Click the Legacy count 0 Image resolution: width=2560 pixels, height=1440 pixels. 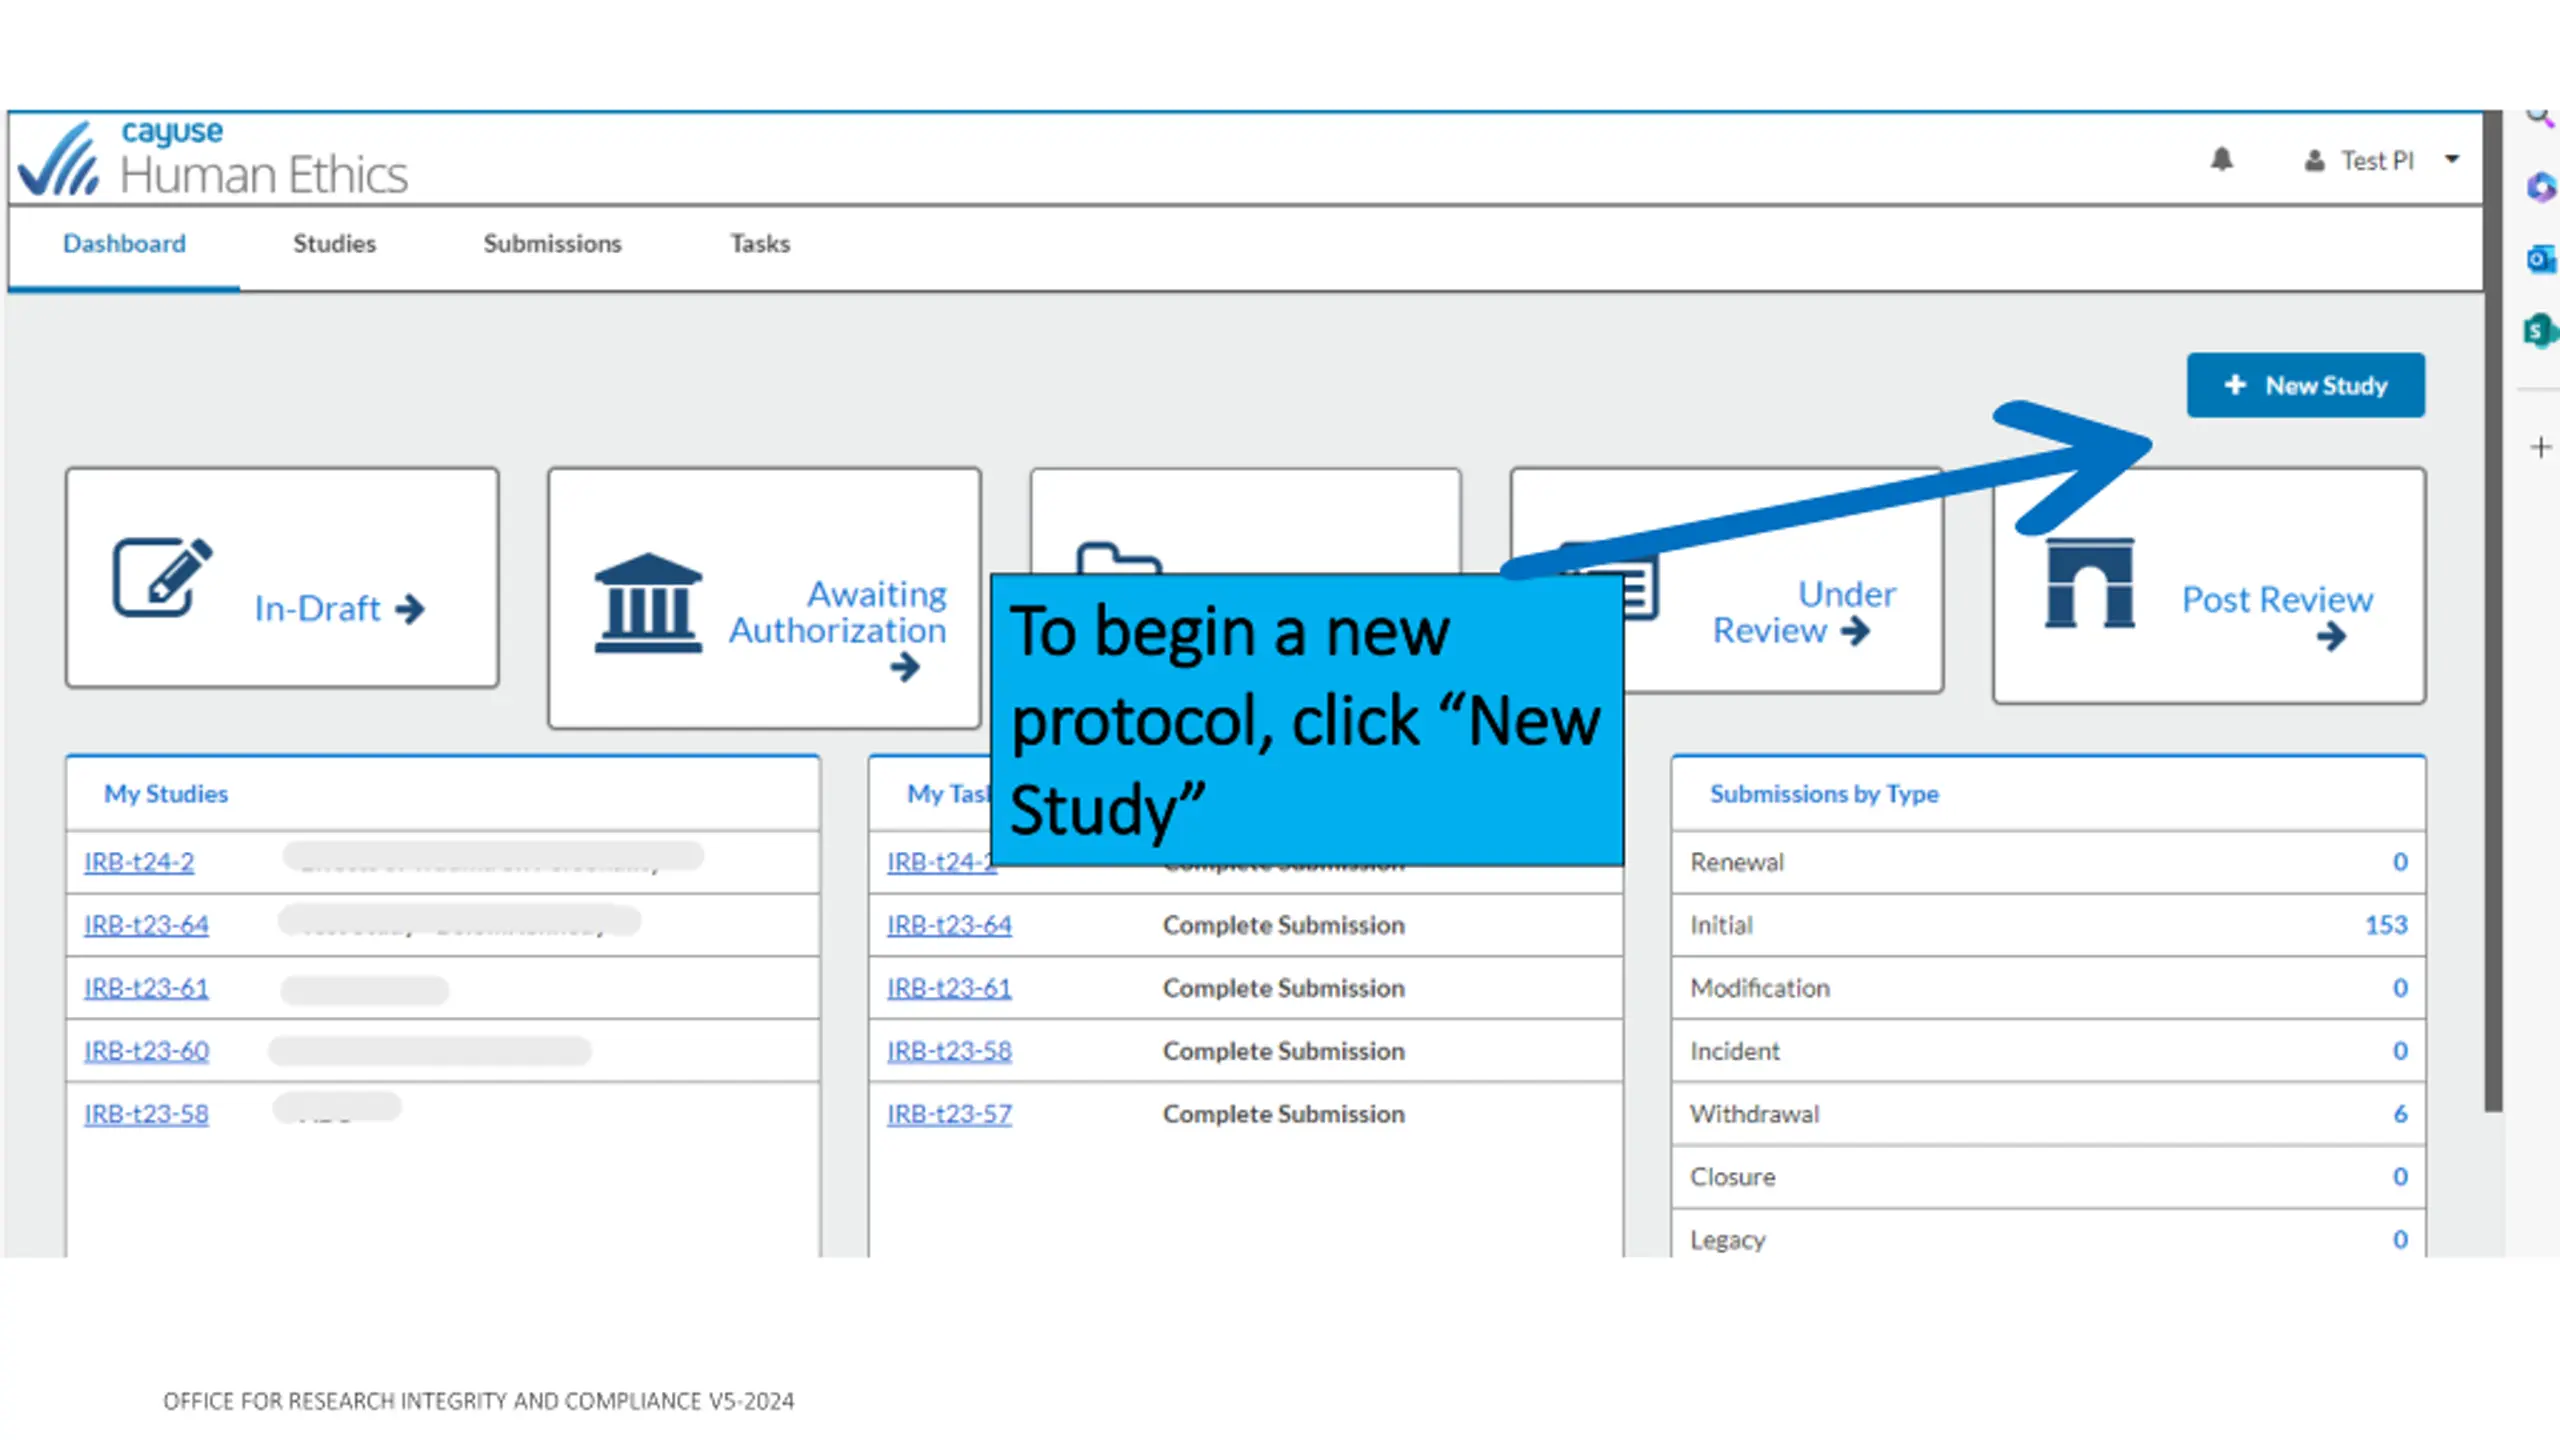(x=2400, y=1240)
